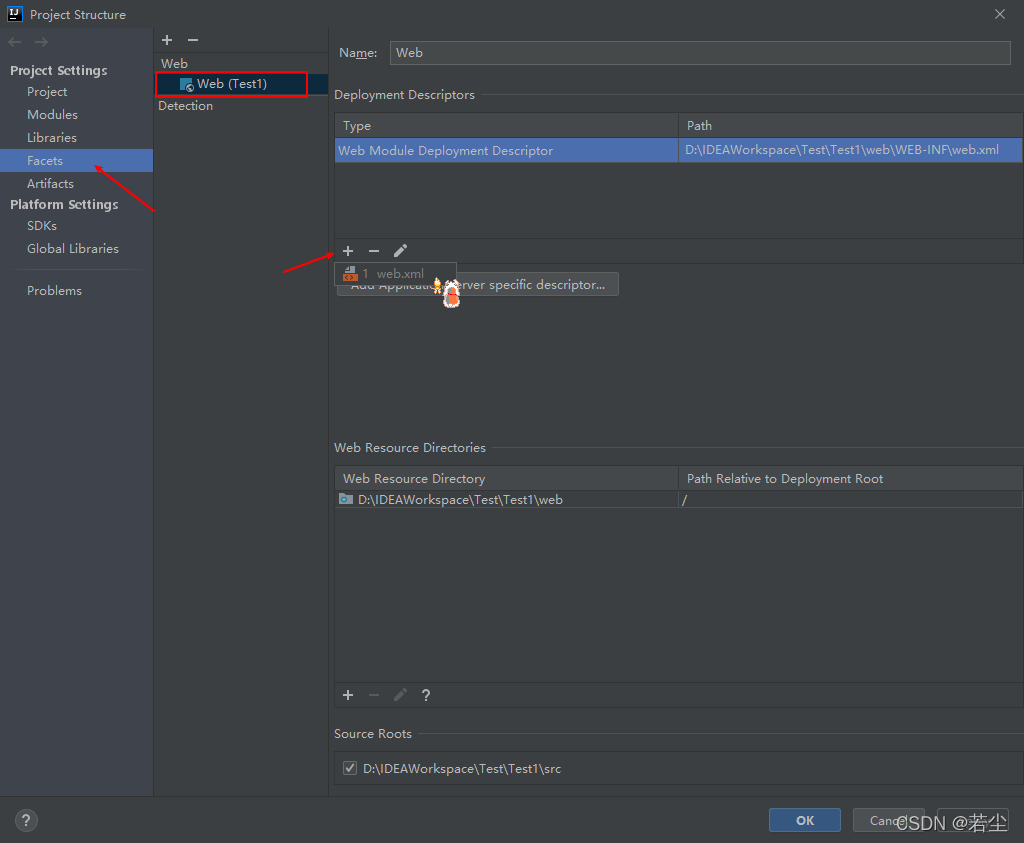Image resolution: width=1024 pixels, height=843 pixels.
Task: Open the Problems page
Action: click(x=54, y=291)
